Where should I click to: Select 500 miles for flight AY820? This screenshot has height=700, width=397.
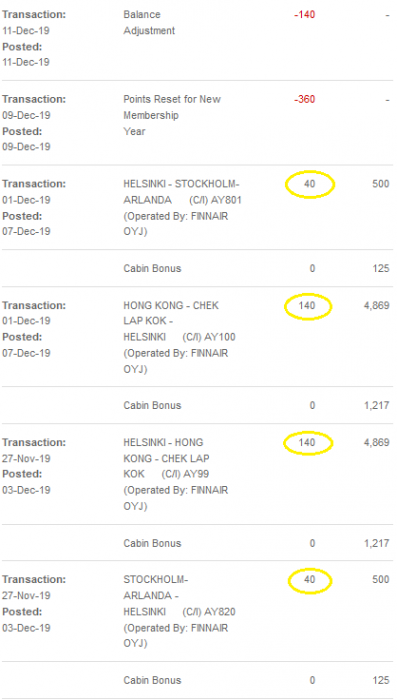click(380, 580)
